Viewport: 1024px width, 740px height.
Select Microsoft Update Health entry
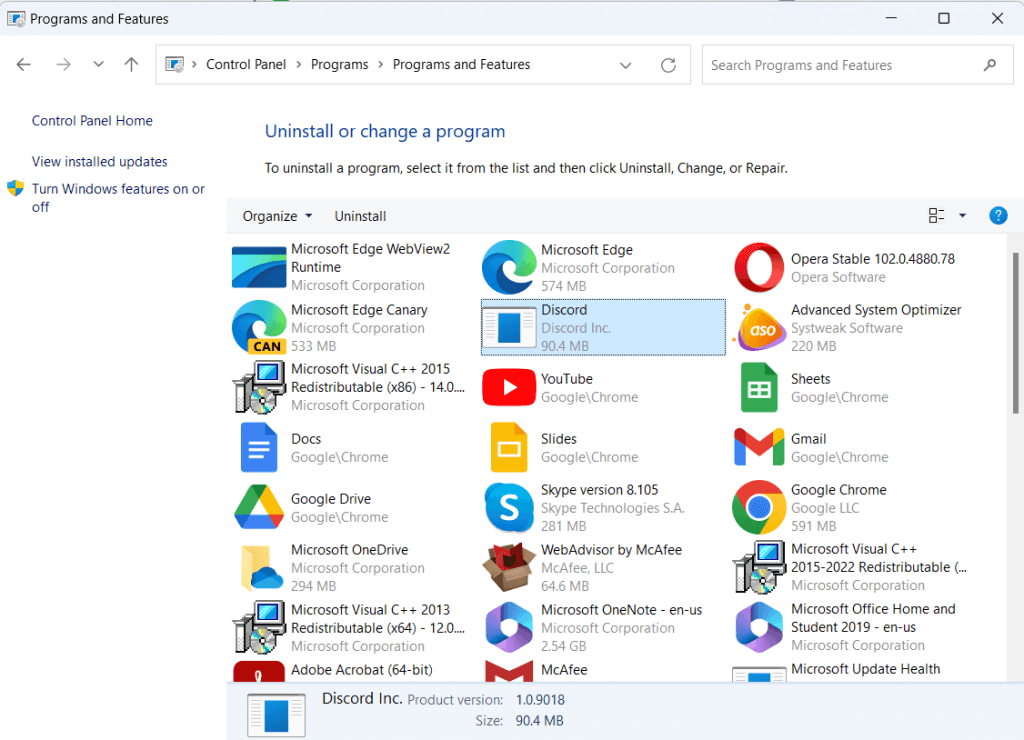[865, 669]
